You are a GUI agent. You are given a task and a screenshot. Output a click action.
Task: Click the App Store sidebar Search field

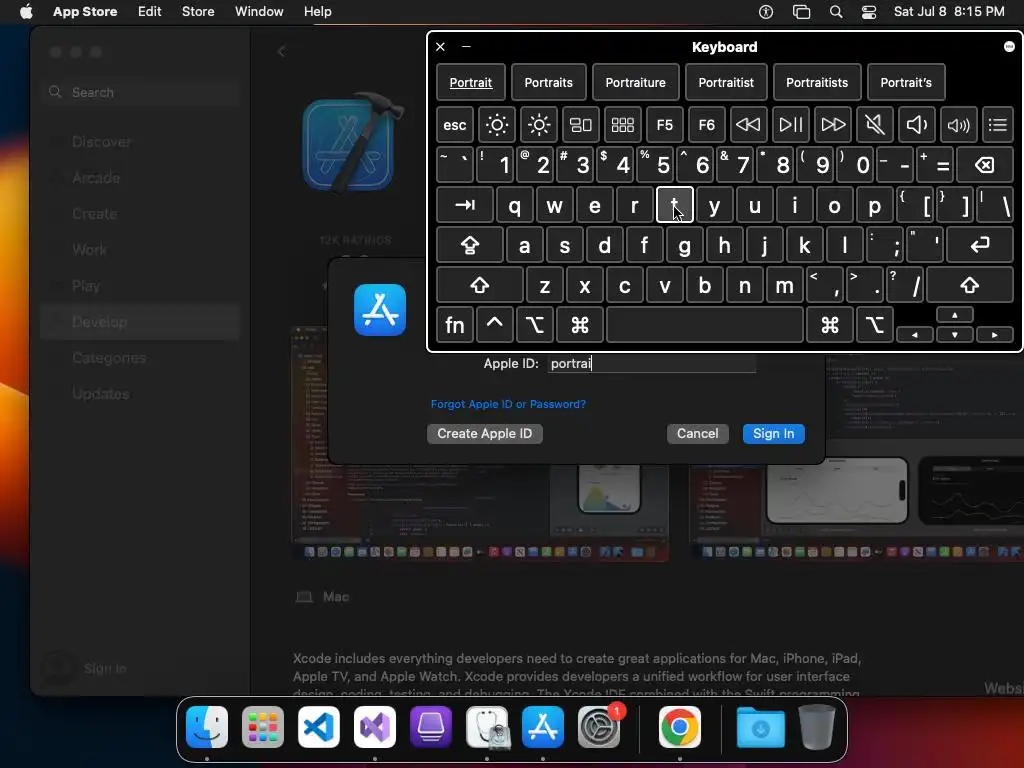pyautogui.click(x=142, y=92)
